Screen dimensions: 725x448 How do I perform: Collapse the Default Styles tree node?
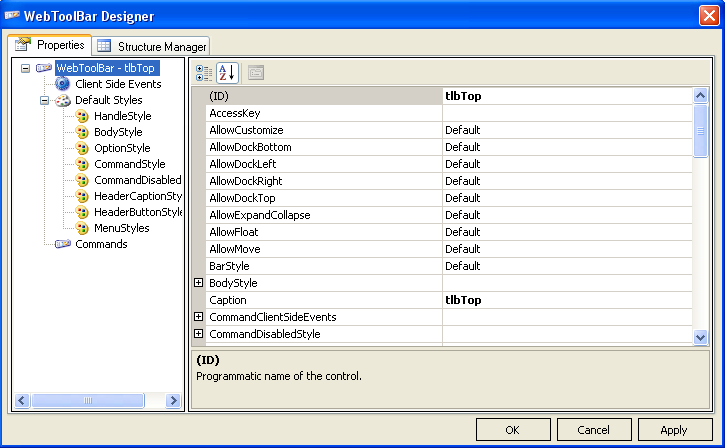(x=44, y=100)
